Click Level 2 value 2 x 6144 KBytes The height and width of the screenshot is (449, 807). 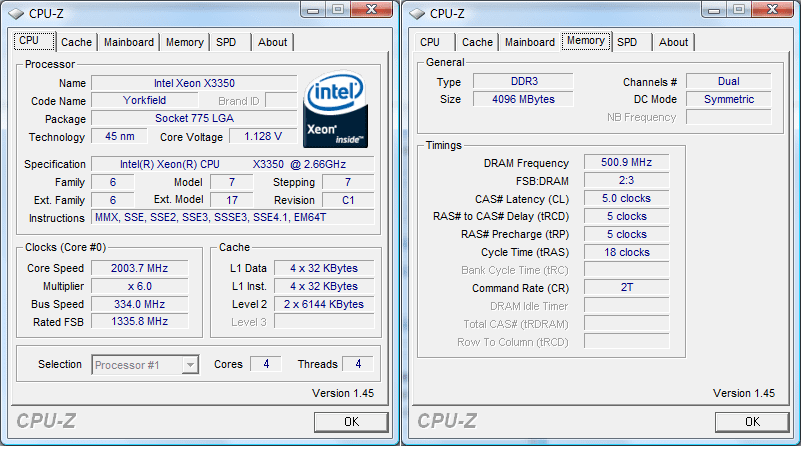pyautogui.click(x=324, y=304)
